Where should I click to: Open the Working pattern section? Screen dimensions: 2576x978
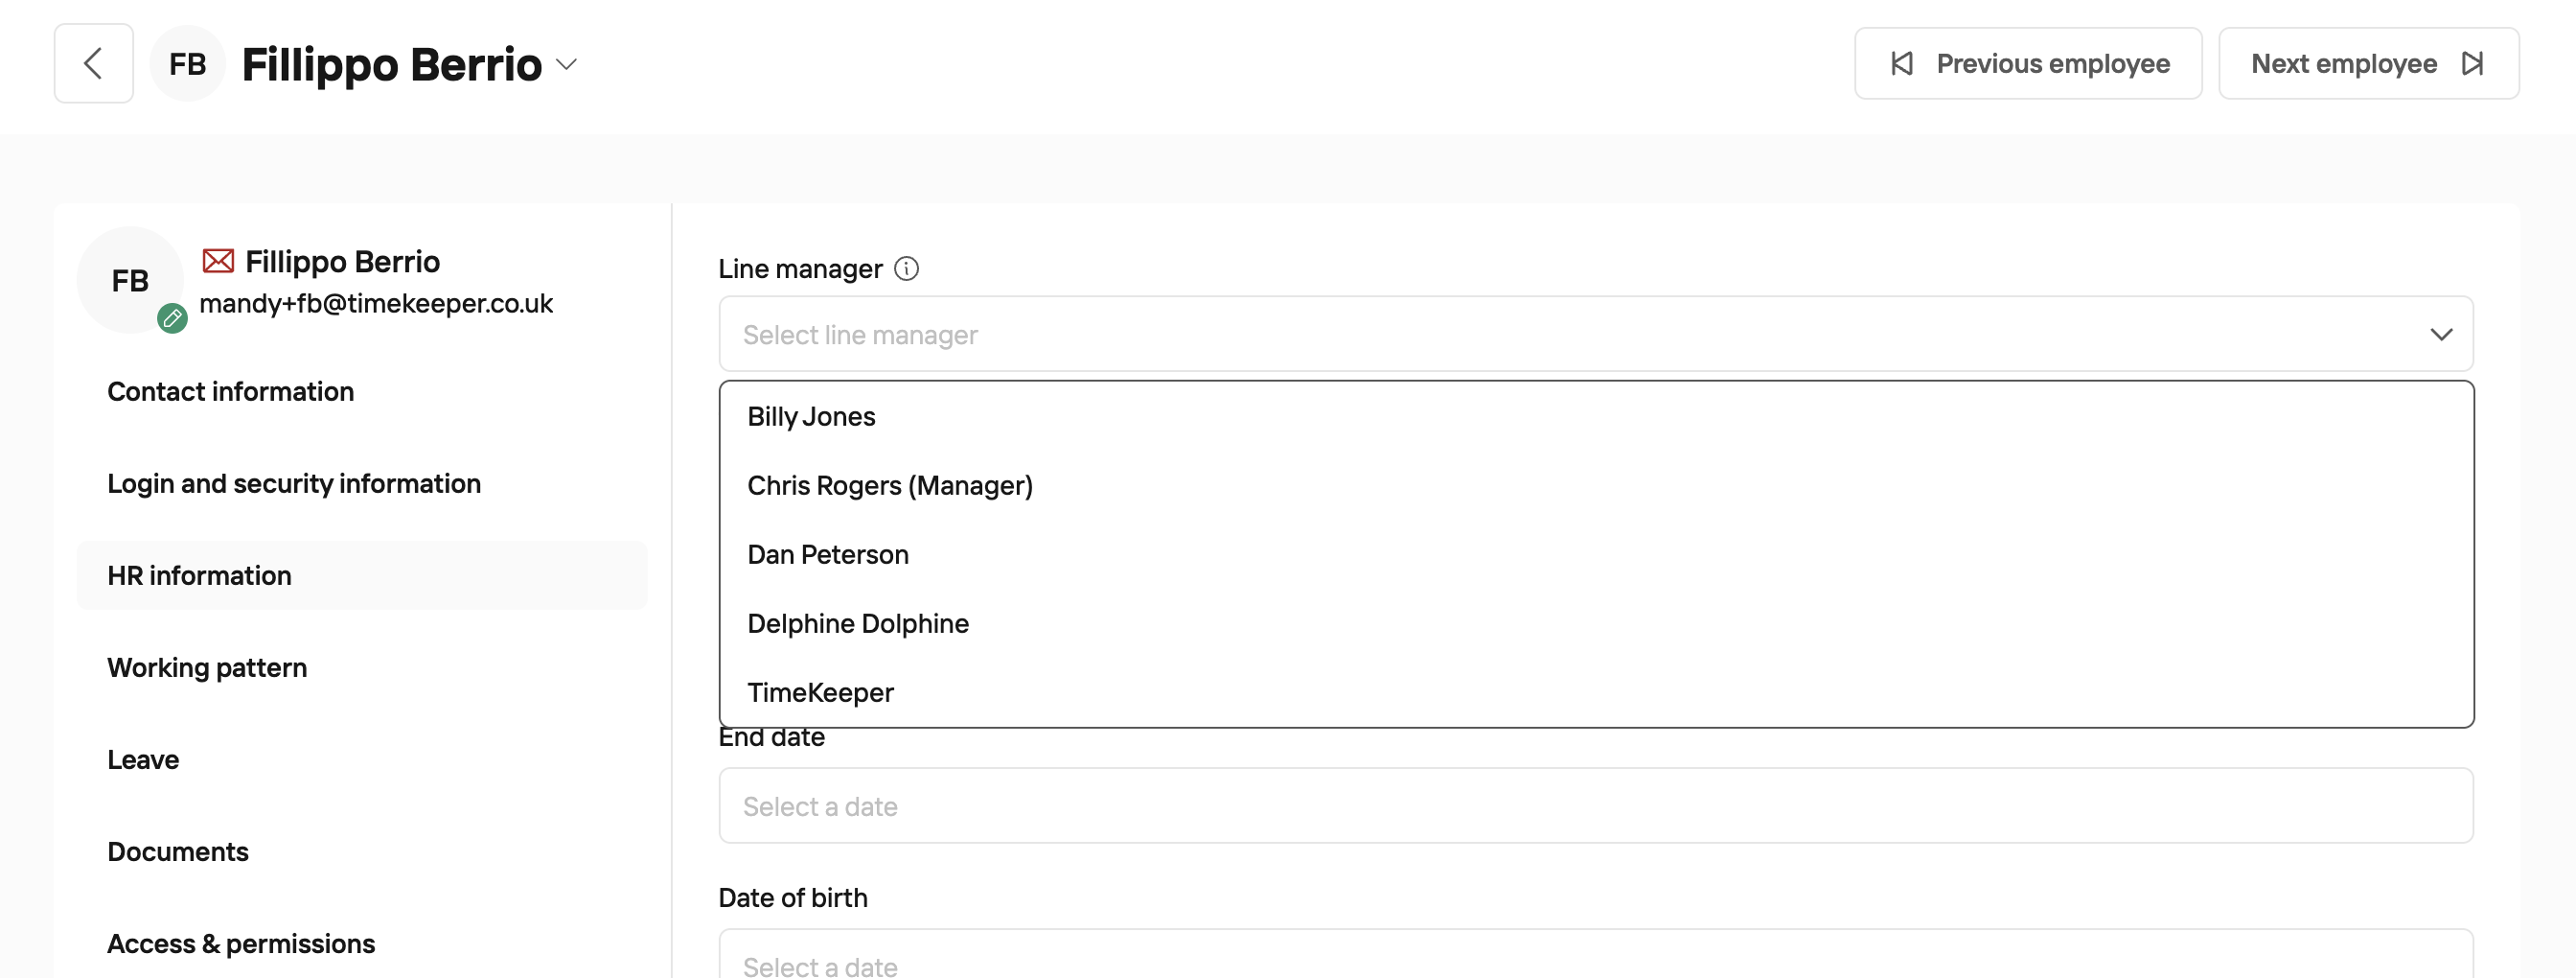(x=362, y=667)
